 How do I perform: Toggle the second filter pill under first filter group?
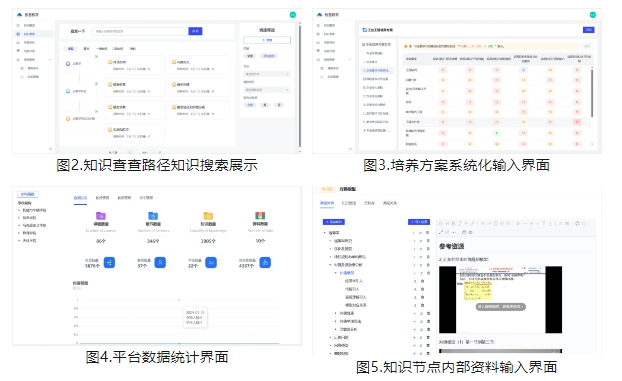click(269, 56)
